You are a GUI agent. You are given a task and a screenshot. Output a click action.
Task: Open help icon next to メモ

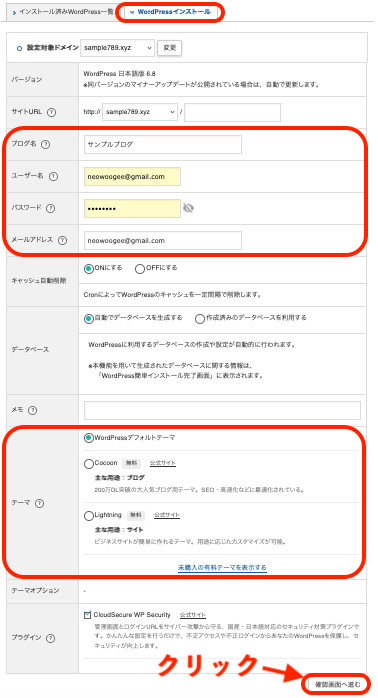(32, 410)
